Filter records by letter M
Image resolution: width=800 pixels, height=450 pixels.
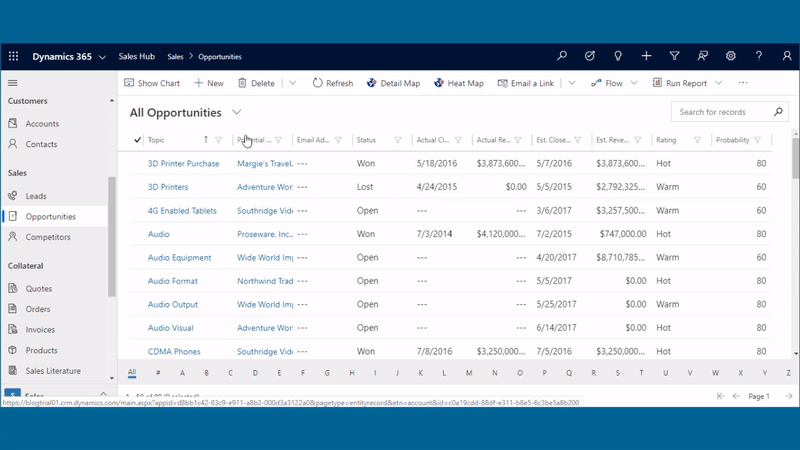pyautogui.click(x=469, y=373)
